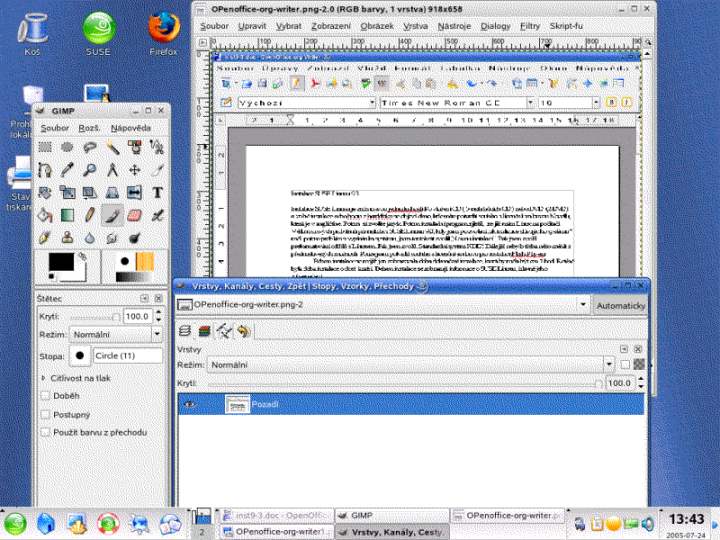Select the Perspective tool

coord(112,192)
